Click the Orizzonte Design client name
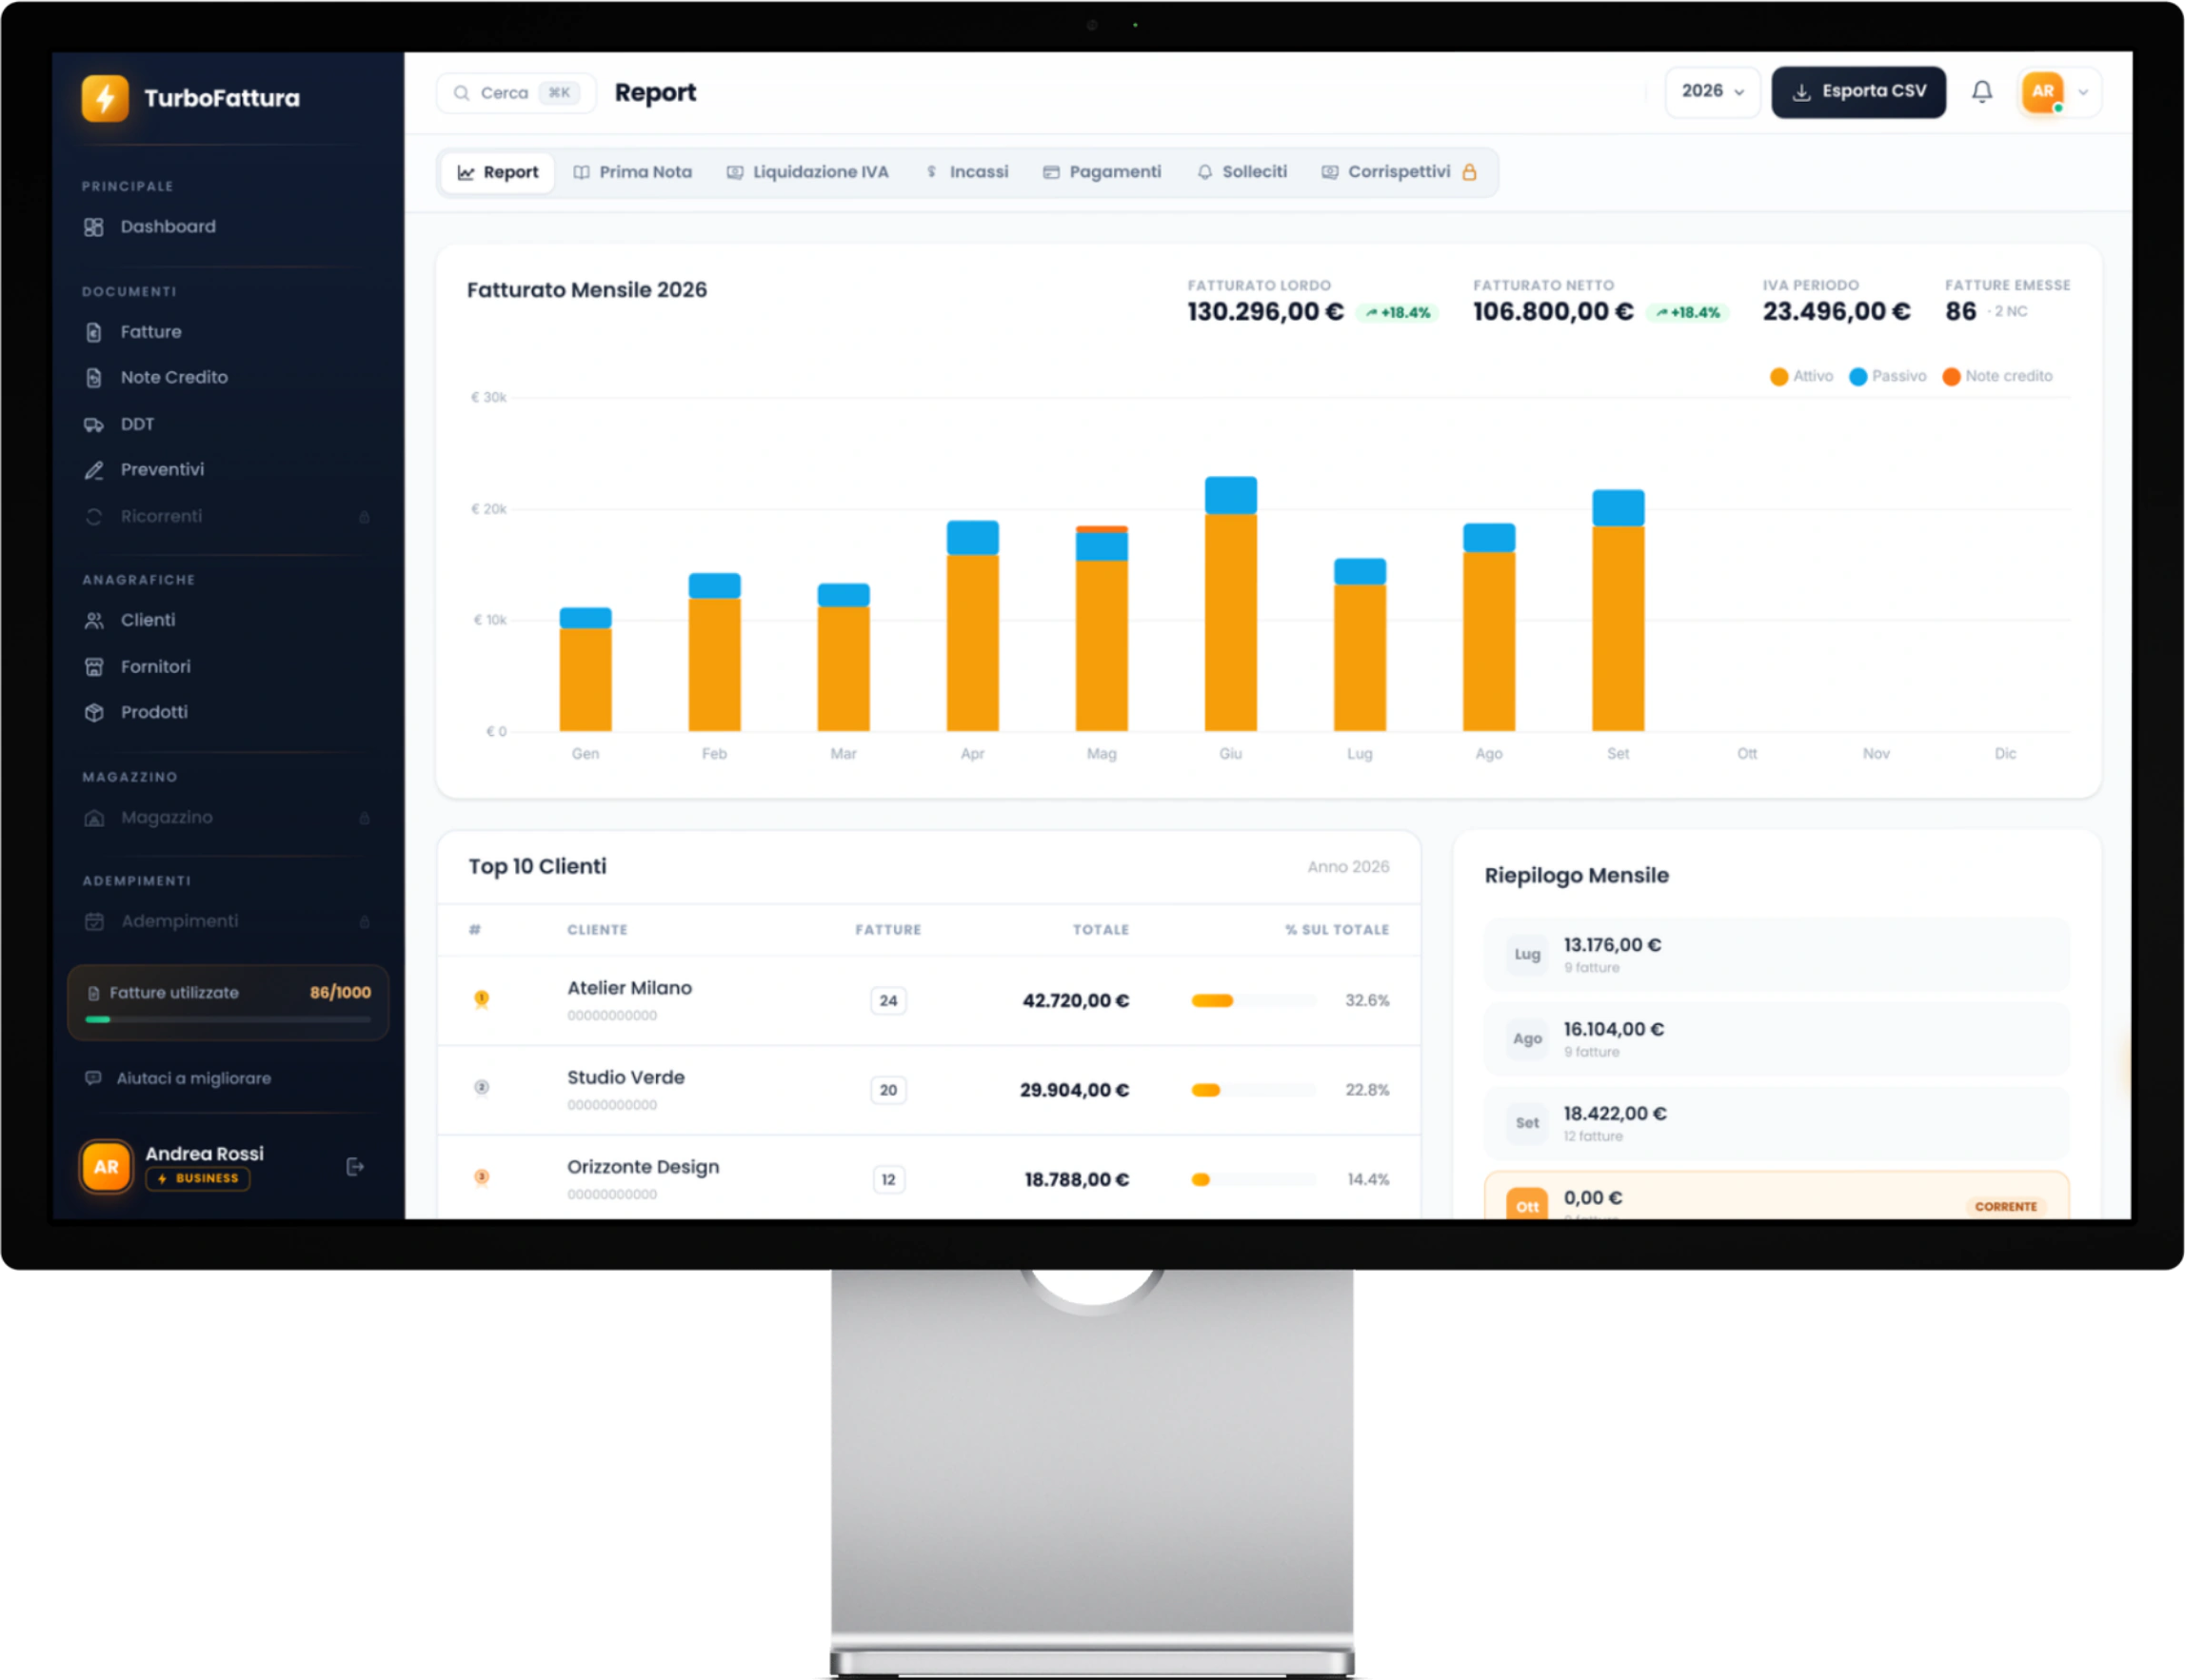 click(x=643, y=1167)
